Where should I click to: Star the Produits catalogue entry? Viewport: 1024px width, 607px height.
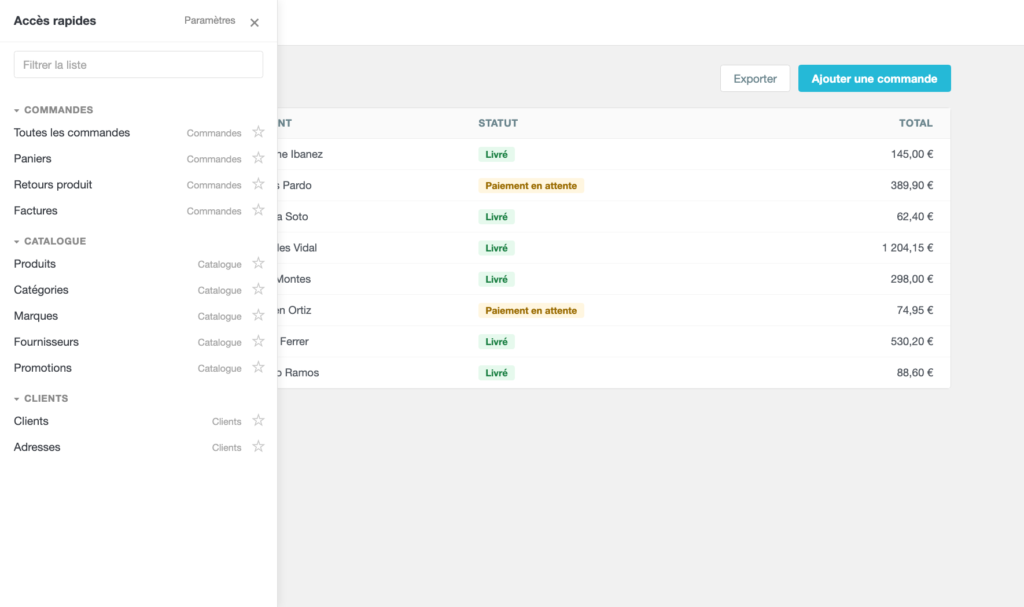(x=259, y=263)
